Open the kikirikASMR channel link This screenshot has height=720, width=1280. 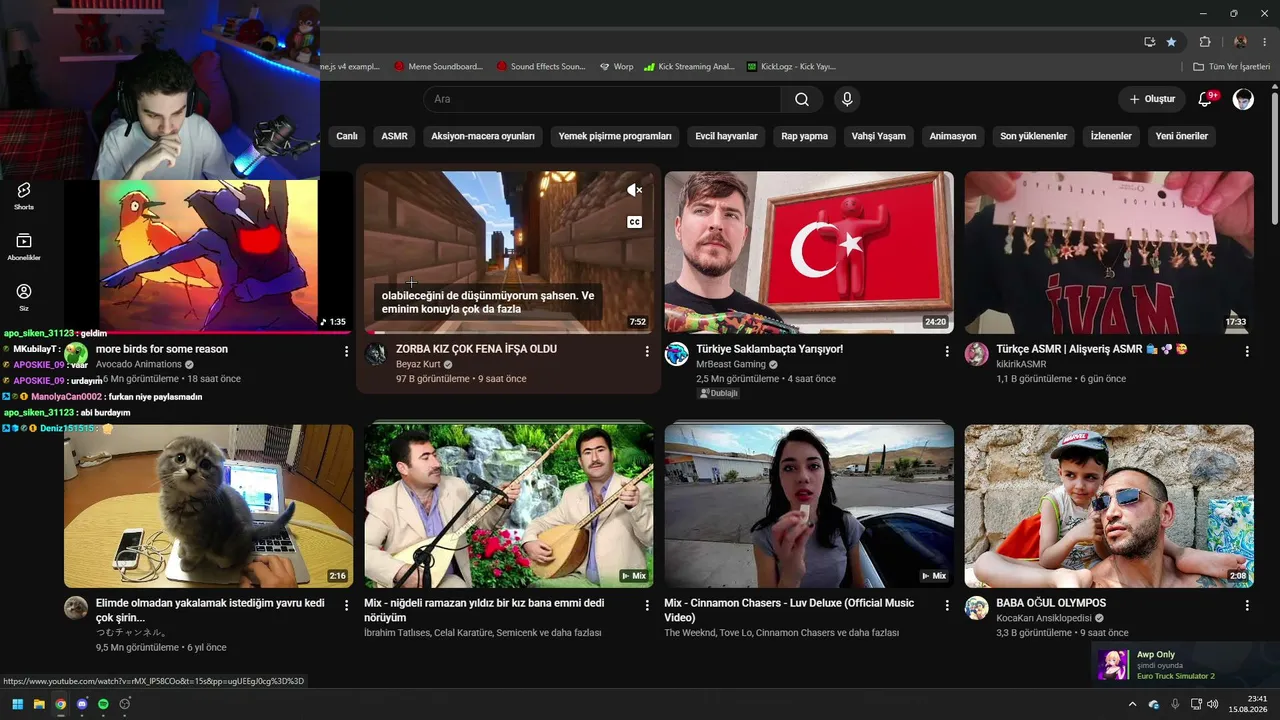point(1021,365)
